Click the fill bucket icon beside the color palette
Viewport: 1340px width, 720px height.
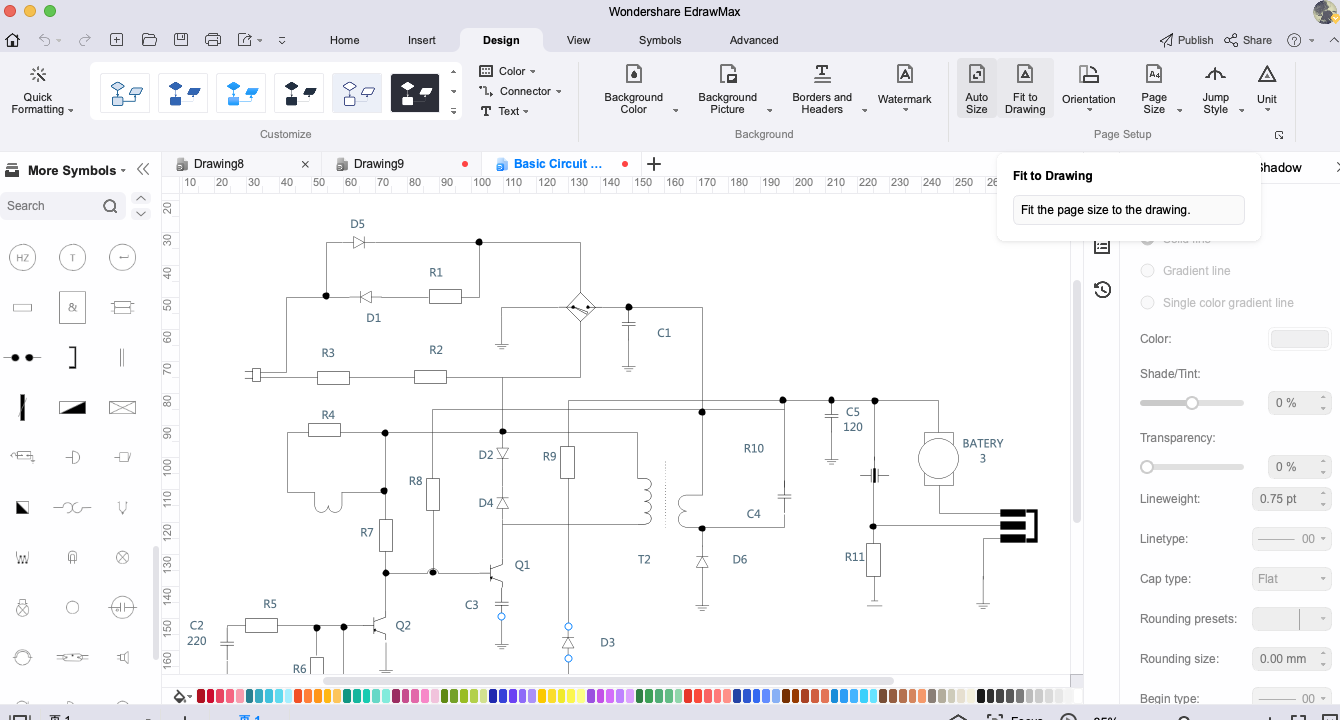point(181,696)
